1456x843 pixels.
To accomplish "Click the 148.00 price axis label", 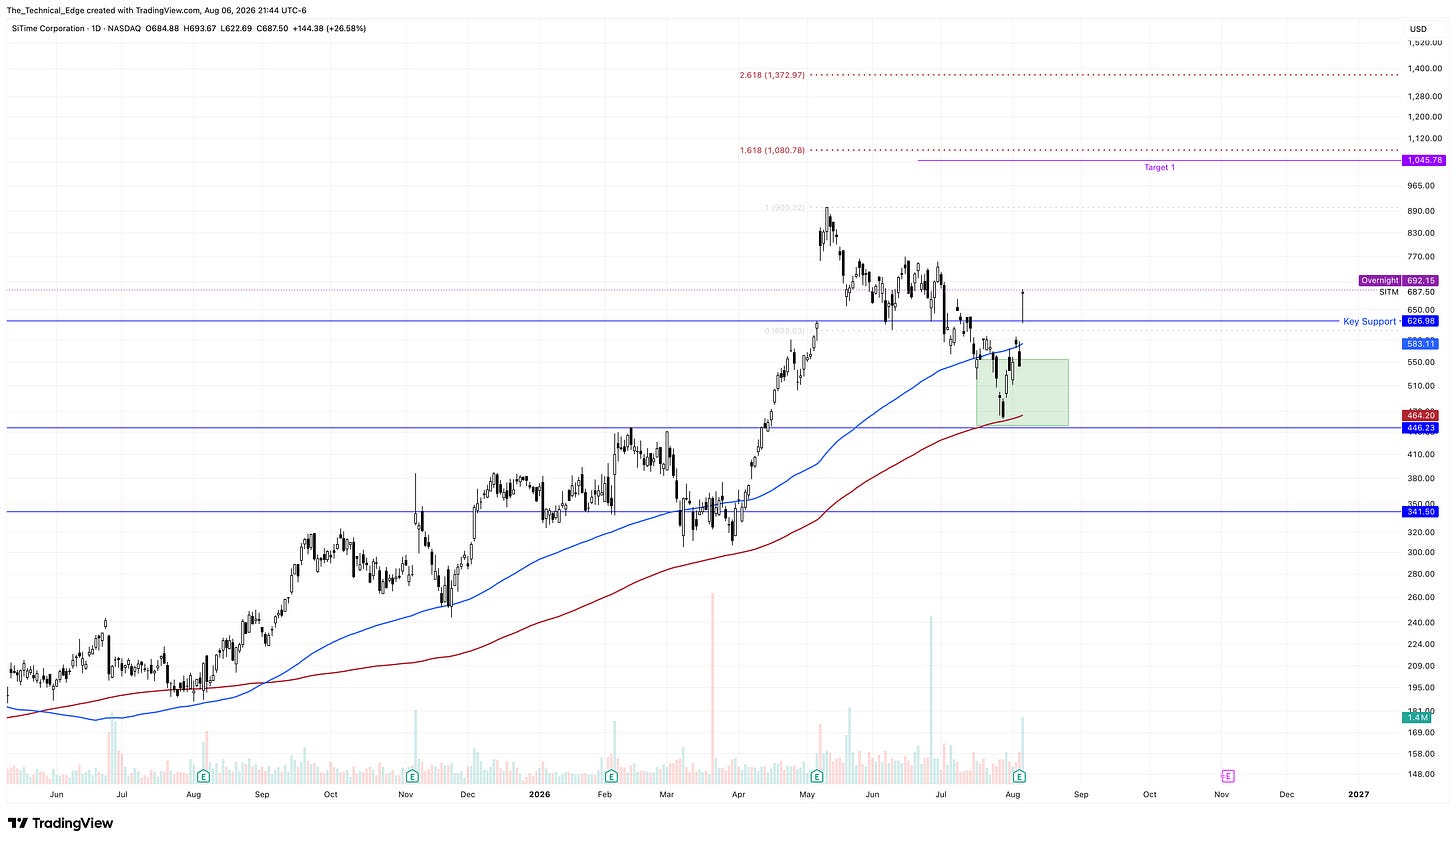I will (x=1421, y=774).
